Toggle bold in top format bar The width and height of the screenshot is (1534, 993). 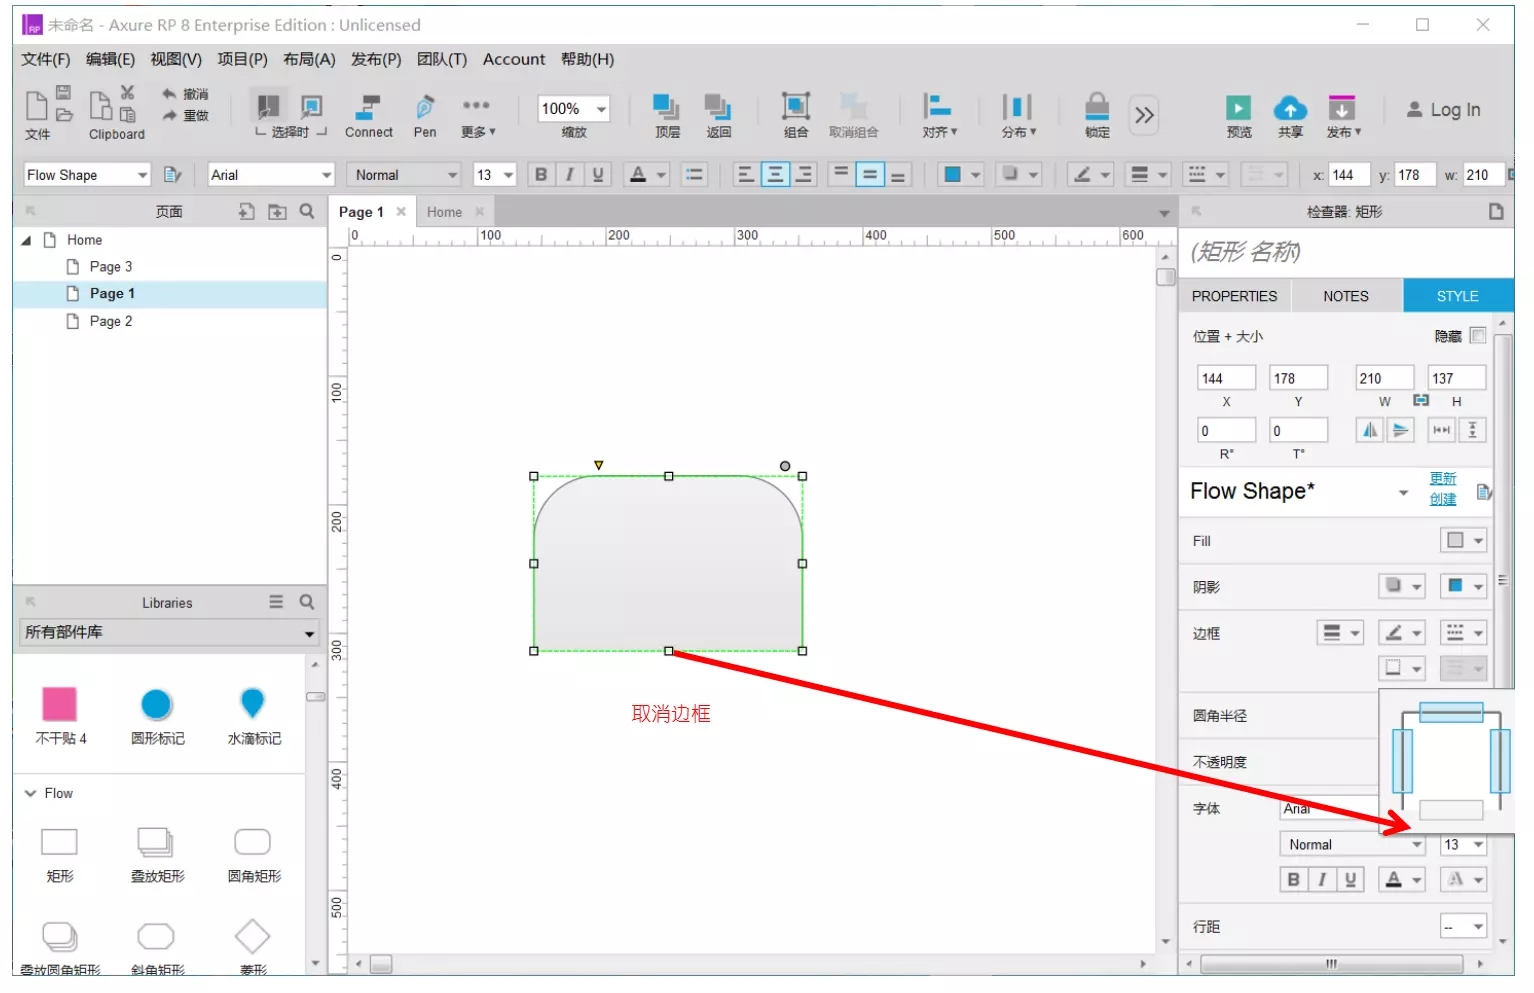[x=541, y=175]
